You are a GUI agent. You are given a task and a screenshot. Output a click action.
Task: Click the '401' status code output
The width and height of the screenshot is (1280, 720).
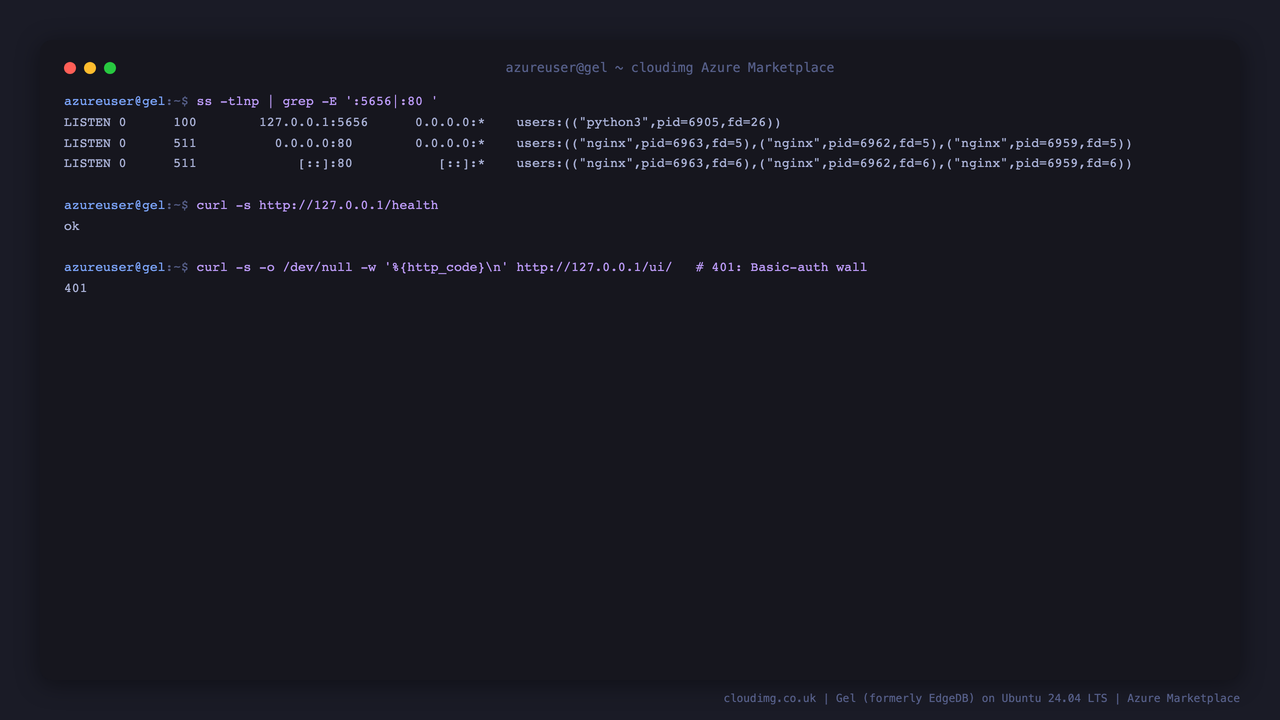pos(75,288)
